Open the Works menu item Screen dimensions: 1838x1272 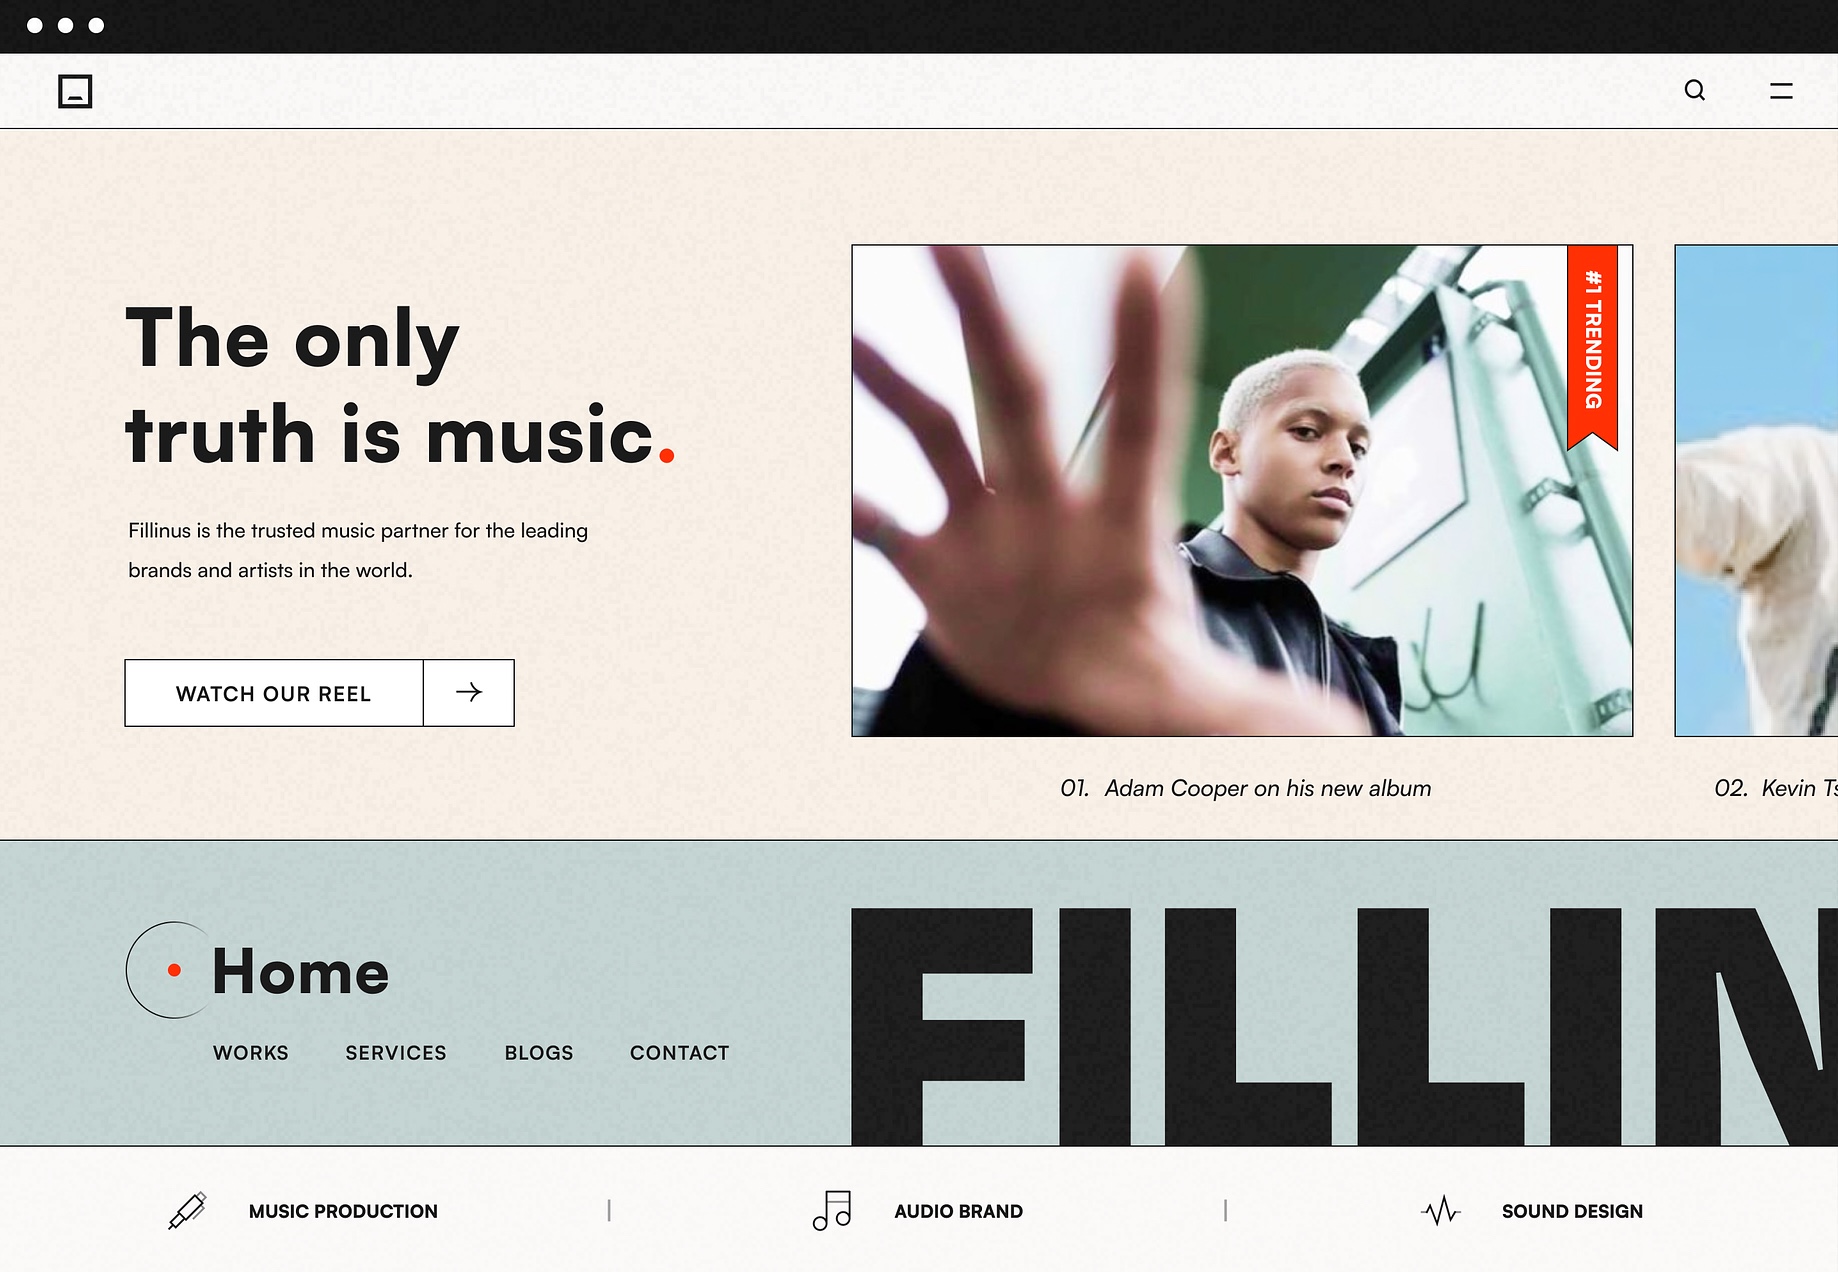(251, 1053)
